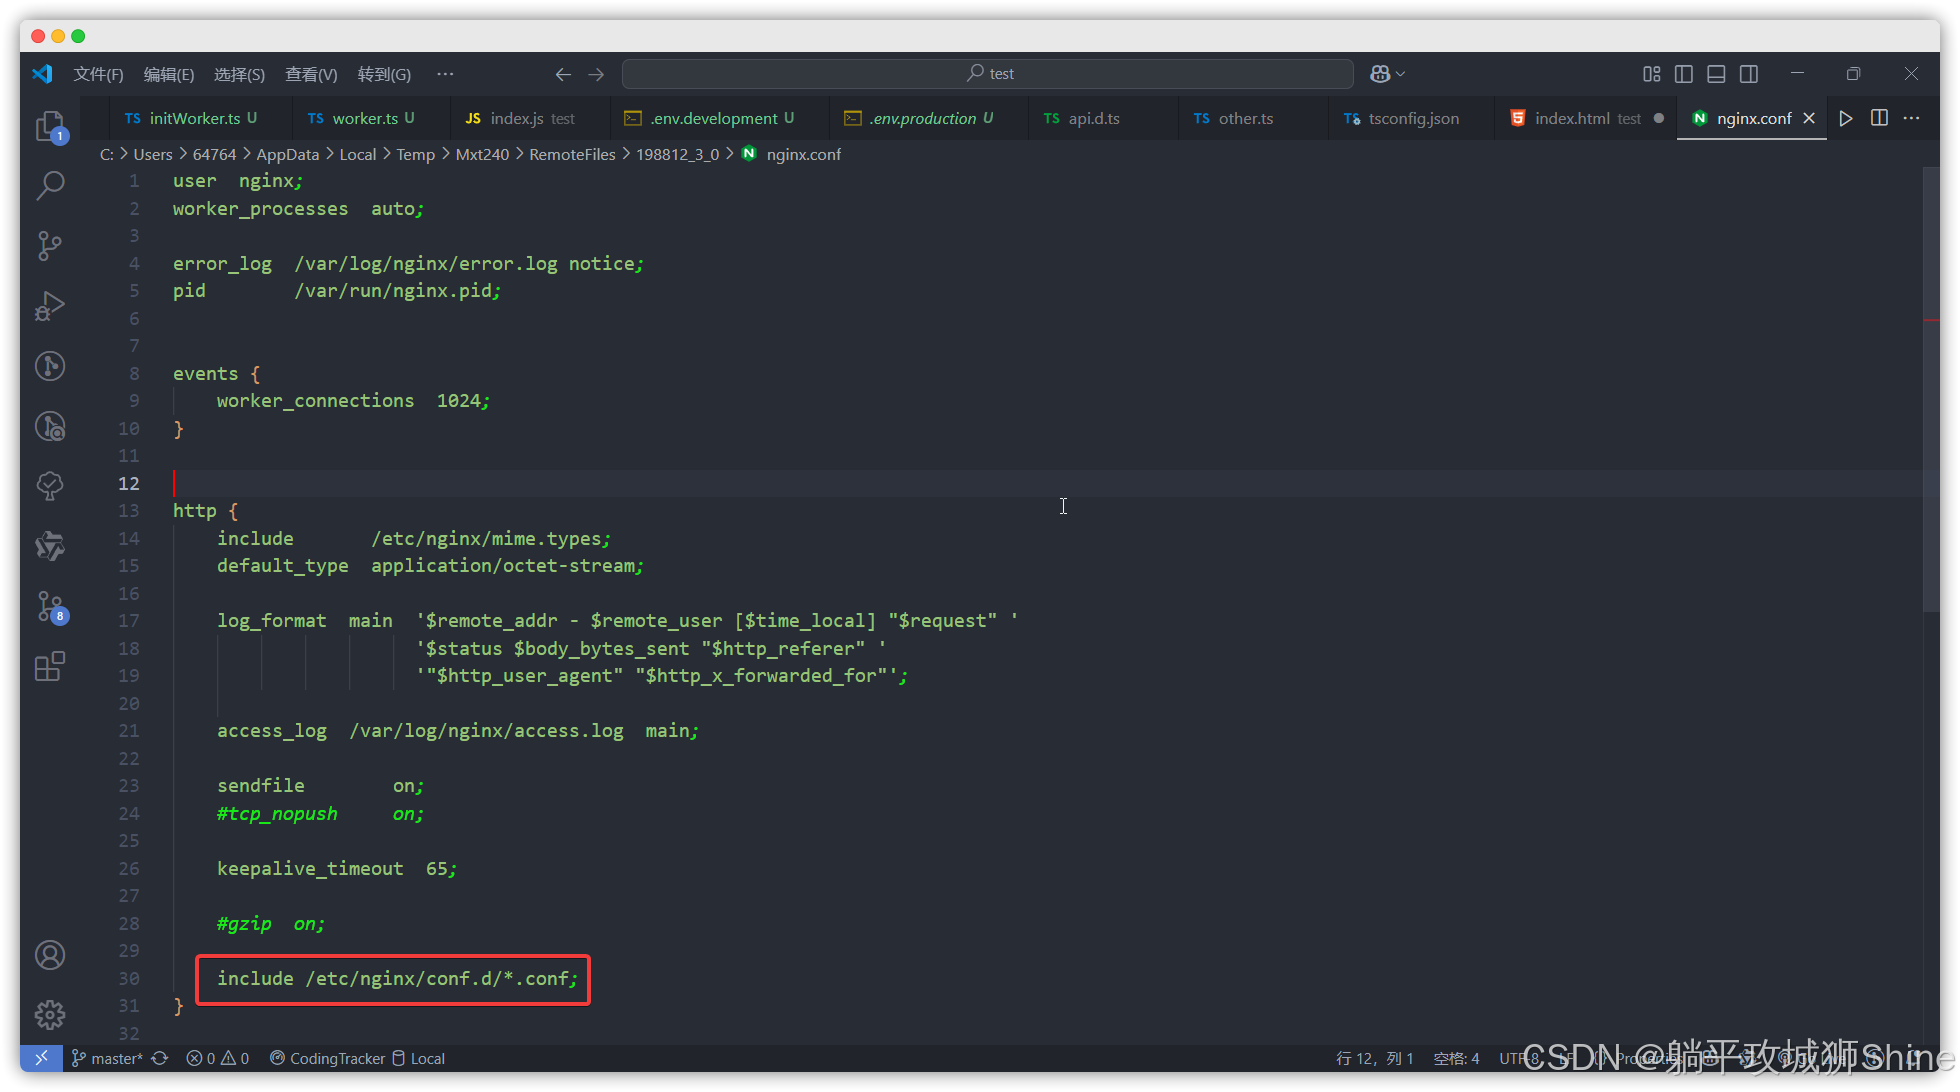
Task: Toggle secondary sidebar visibility
Action: click(1749, 74)
